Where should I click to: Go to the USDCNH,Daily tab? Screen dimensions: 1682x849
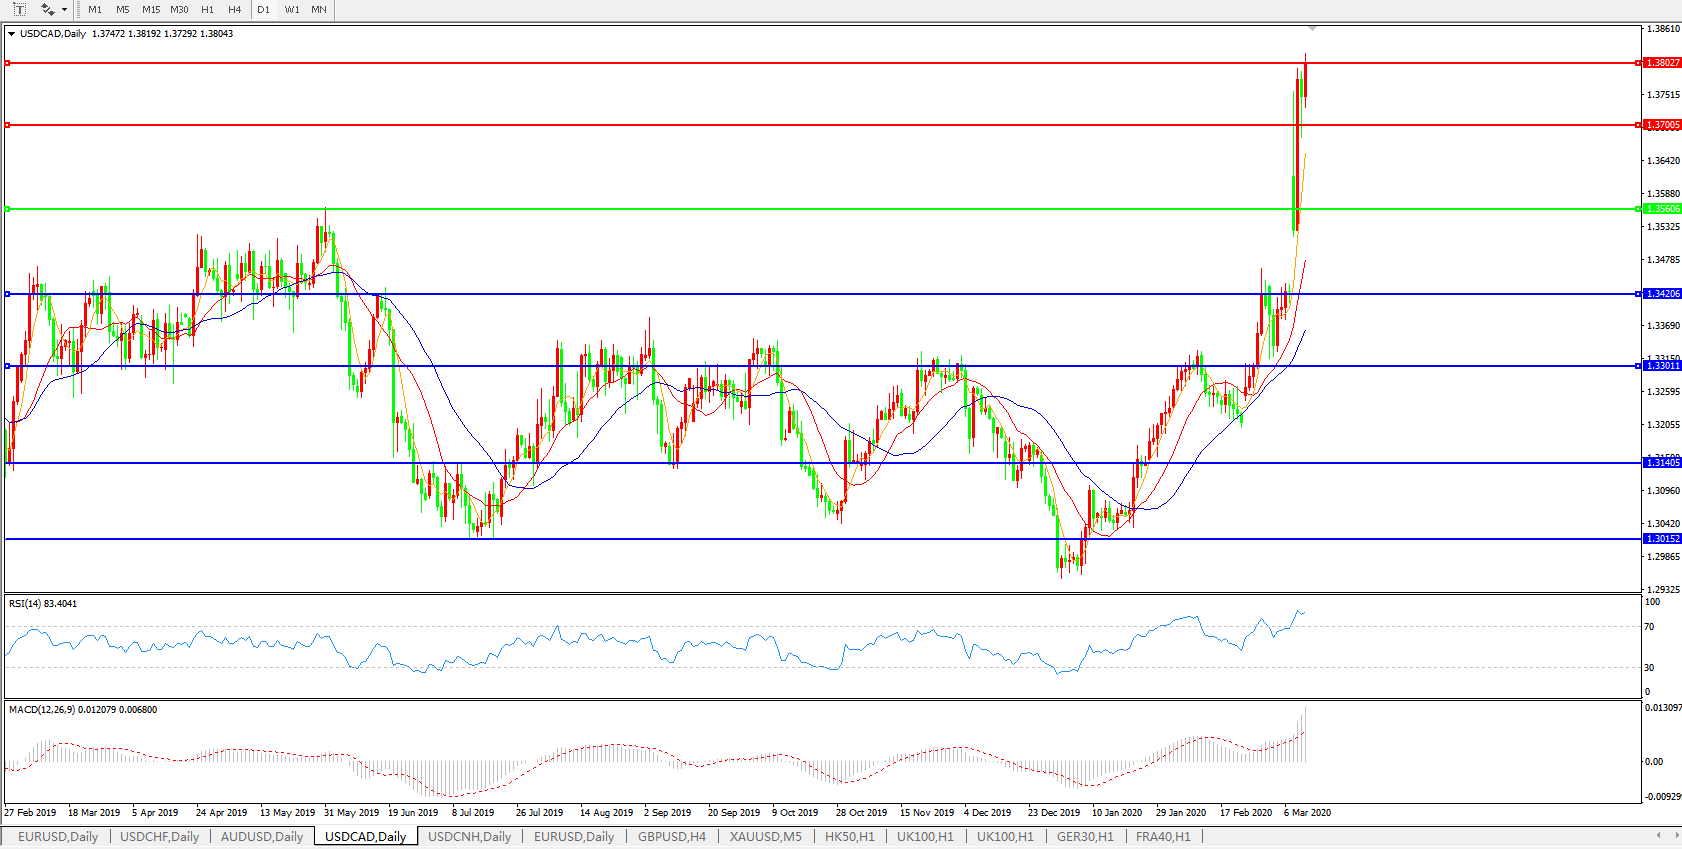pyautogui.click(x=469, y=837)
